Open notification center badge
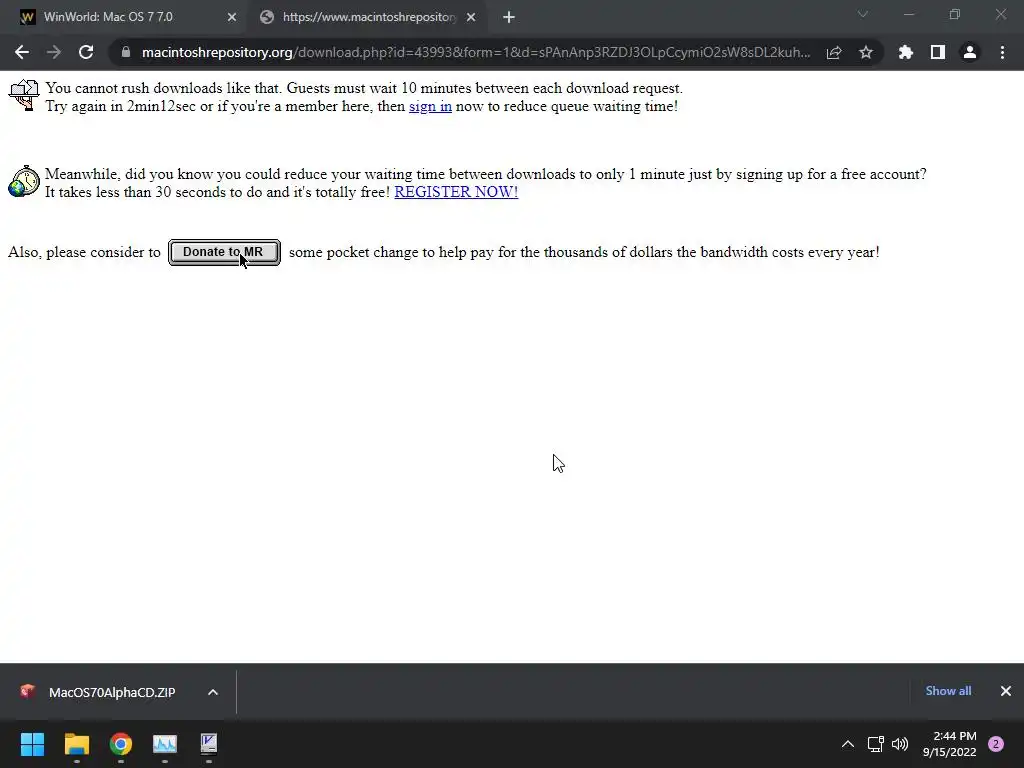The width and height of the screenshot is (1024, 768). coord(996,744)
